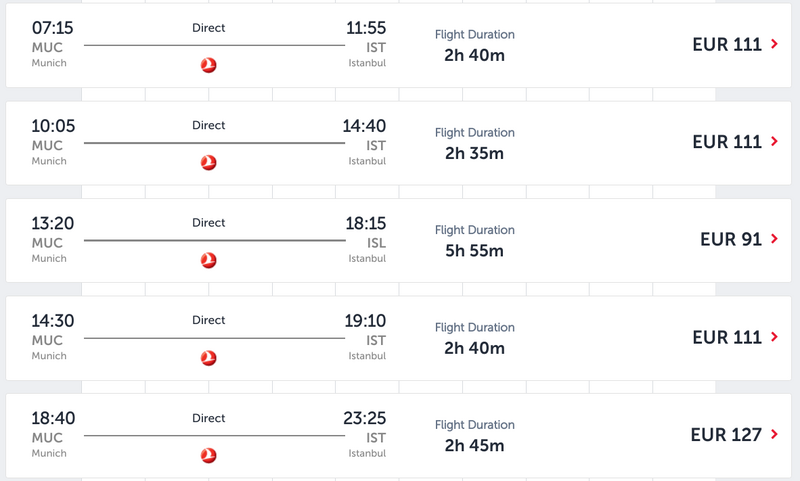Choose the EUR 127 fare
Viewport: 800px width, 481px height.
tap(726, 435)
